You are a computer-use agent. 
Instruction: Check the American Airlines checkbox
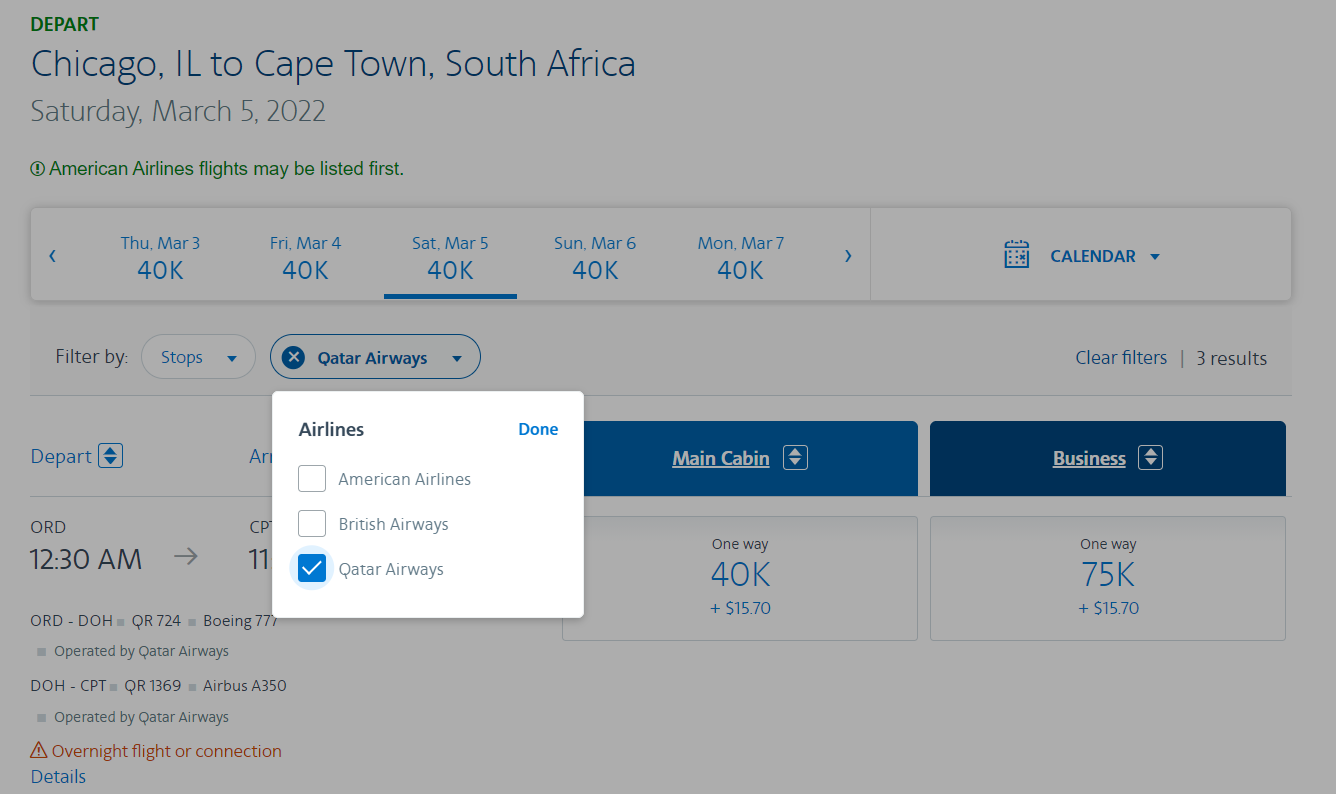[312, 479]
